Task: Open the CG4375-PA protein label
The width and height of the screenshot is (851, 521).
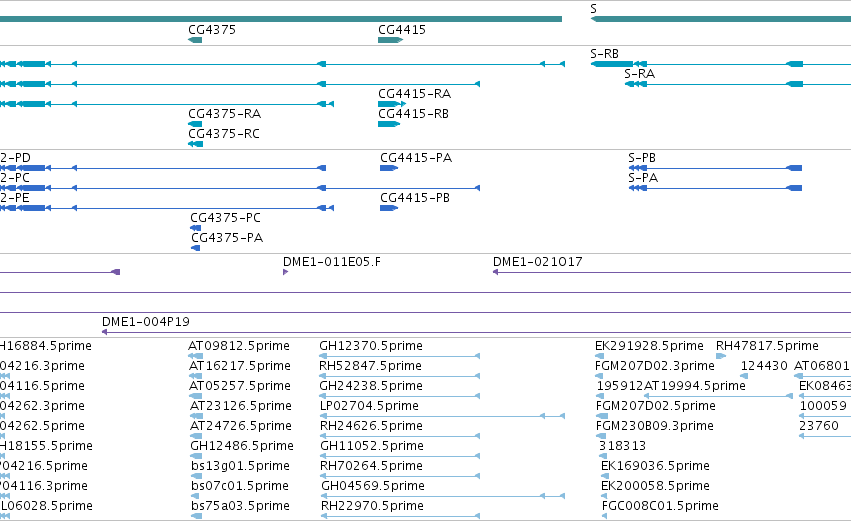Action: tap(227, 238)
